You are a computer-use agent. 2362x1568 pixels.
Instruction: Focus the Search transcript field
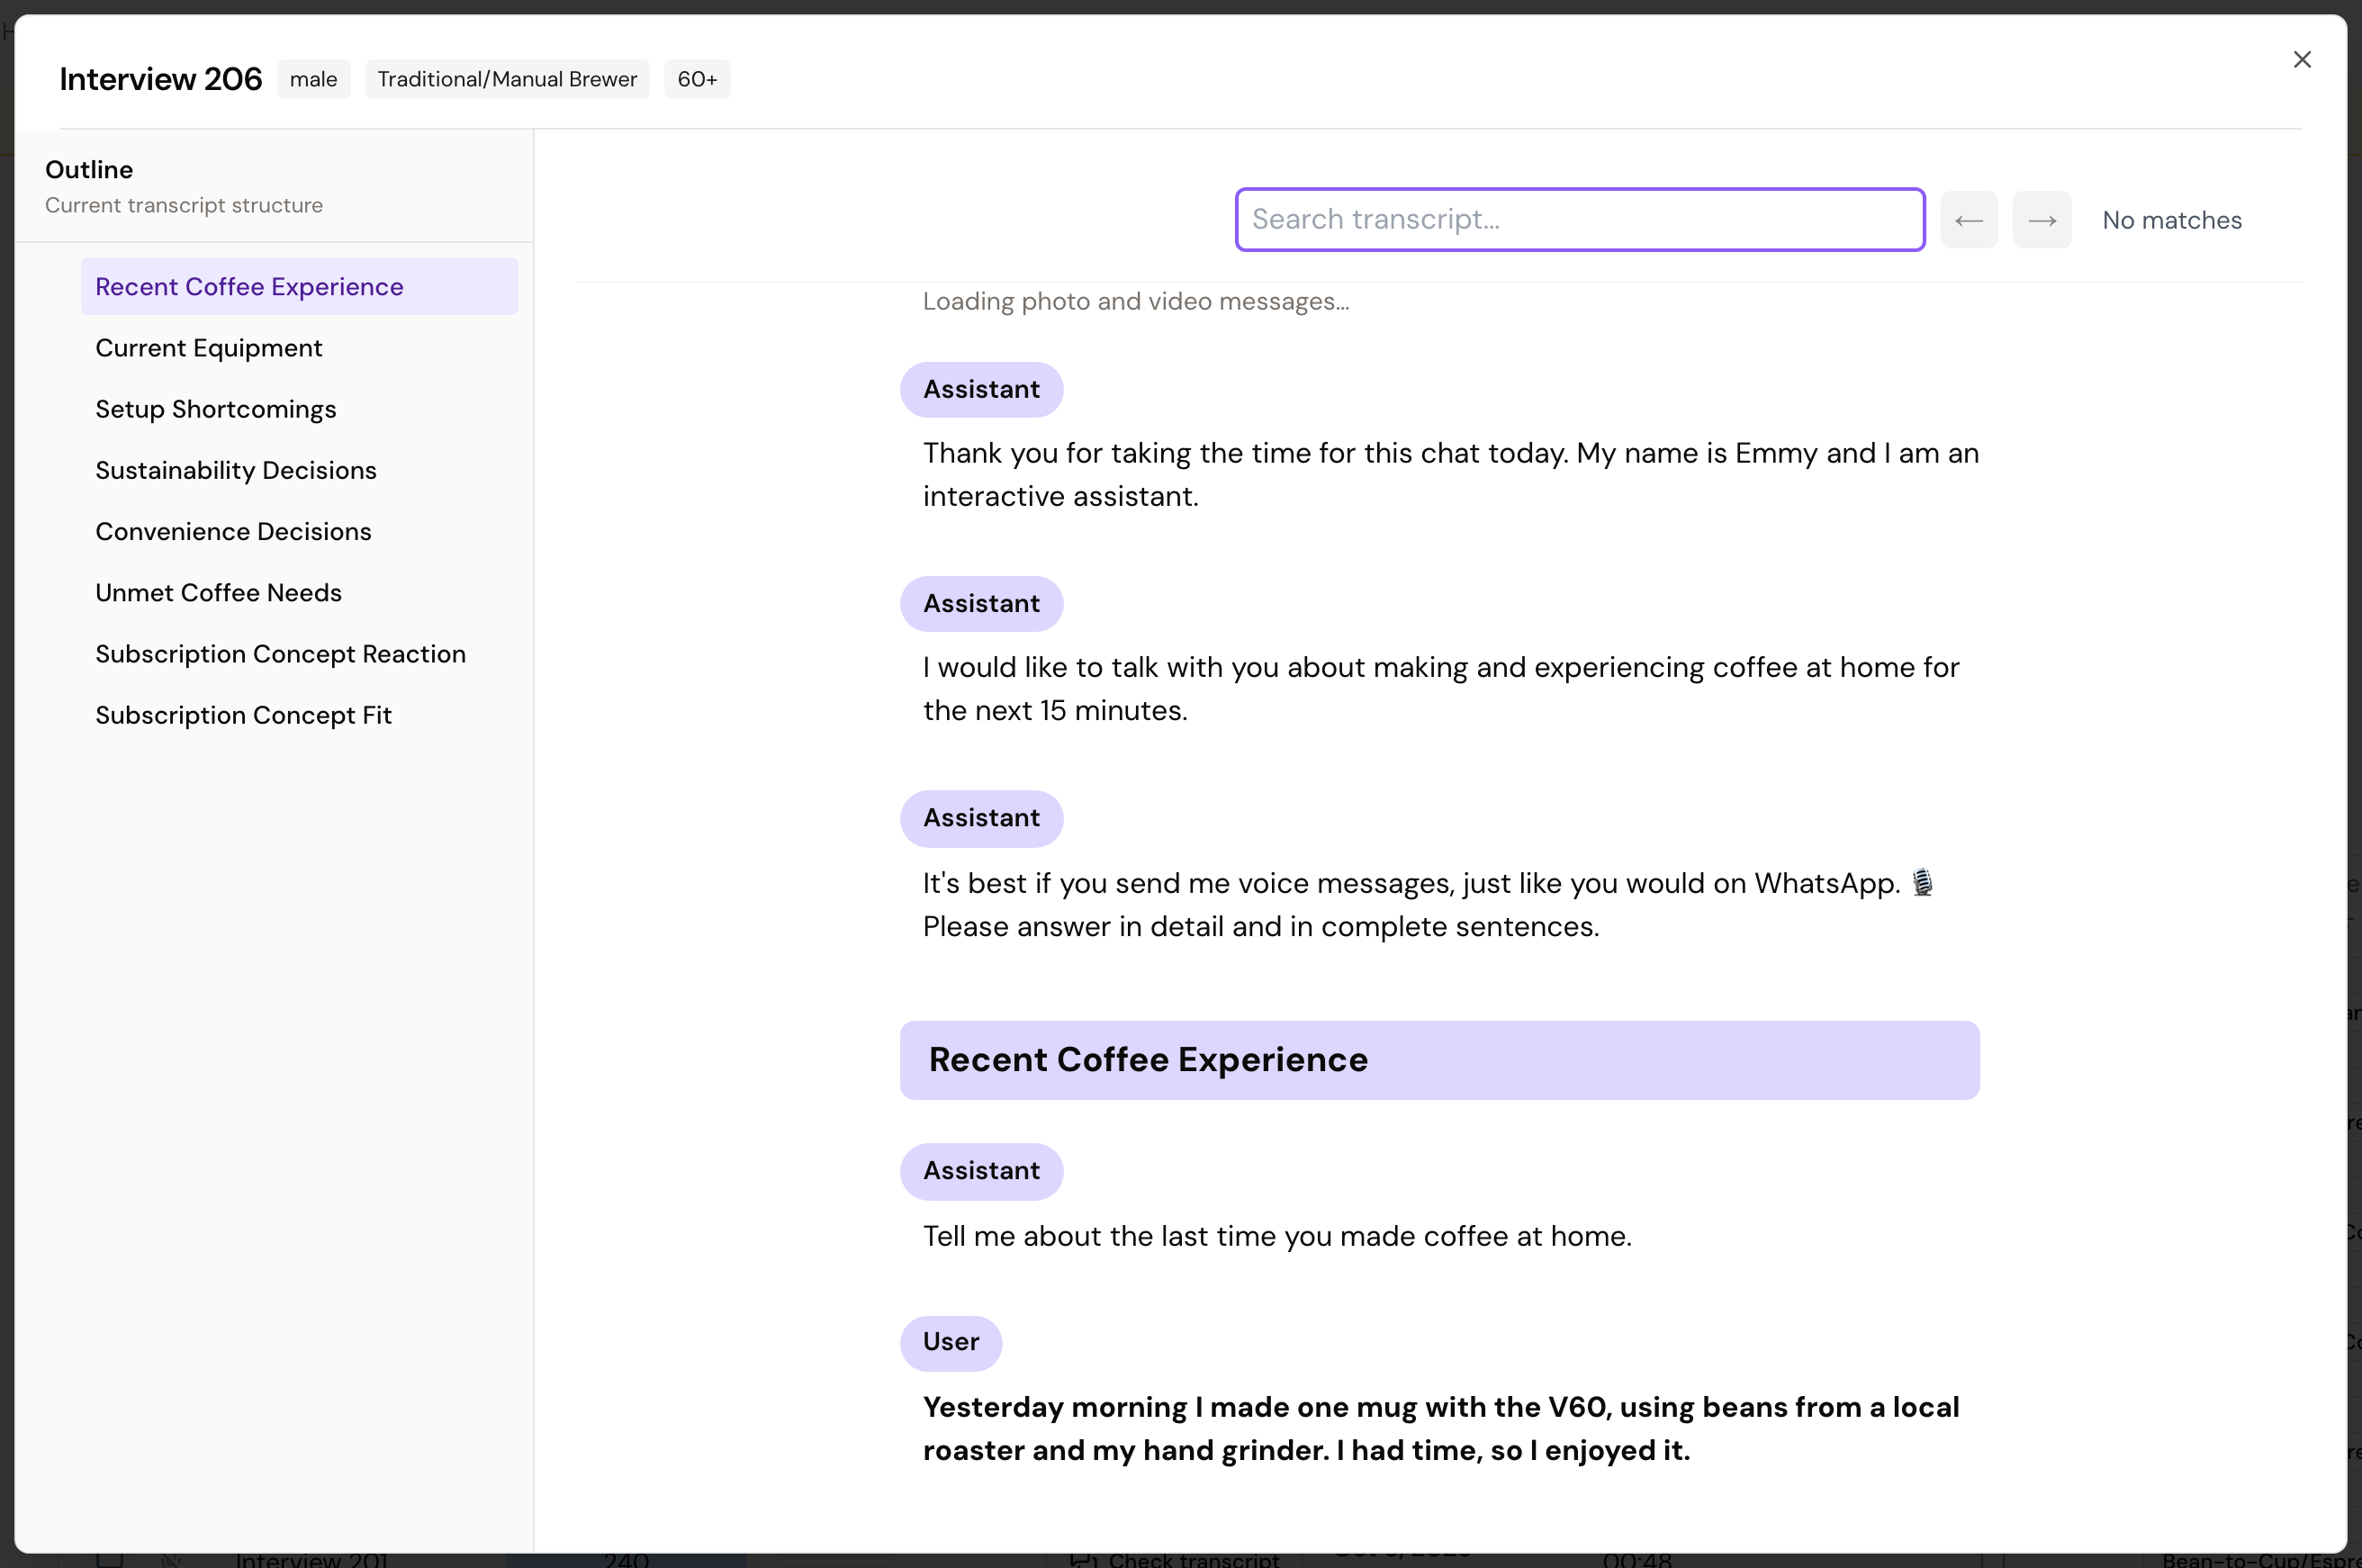(1580, 219)
